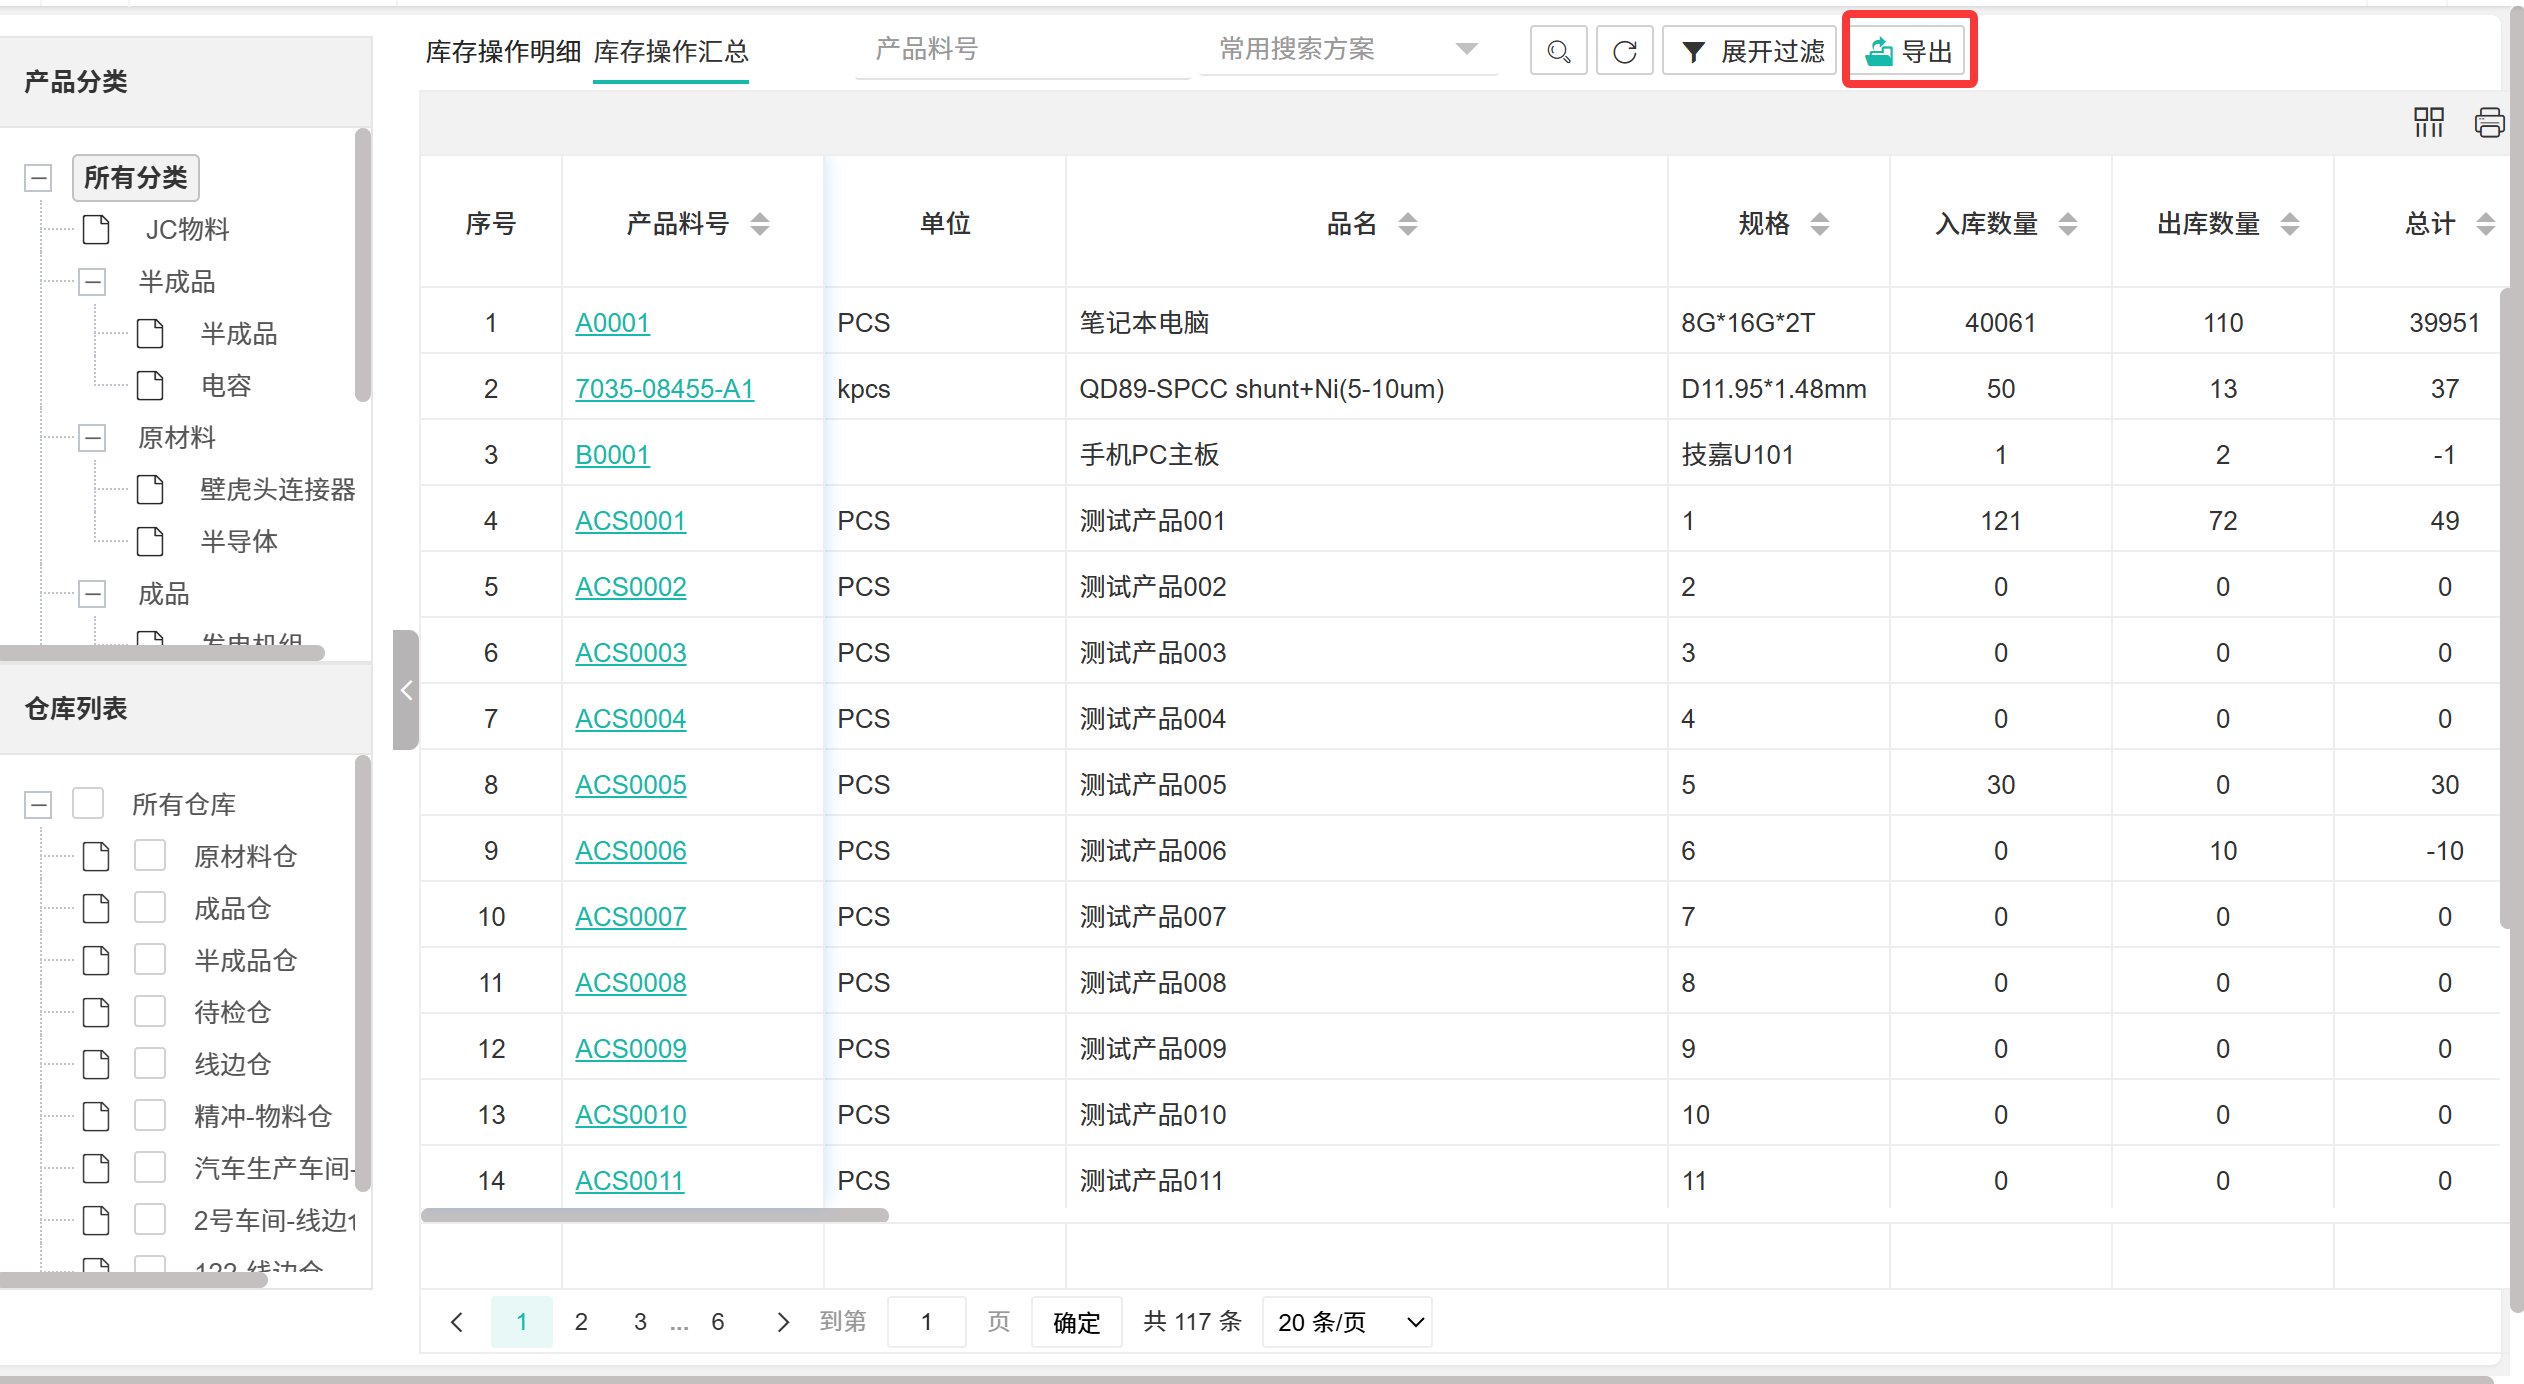The width and height of the screenshot is (2524, 1384).
Task: Click the print icon above table
Action: coord(2488,122)
